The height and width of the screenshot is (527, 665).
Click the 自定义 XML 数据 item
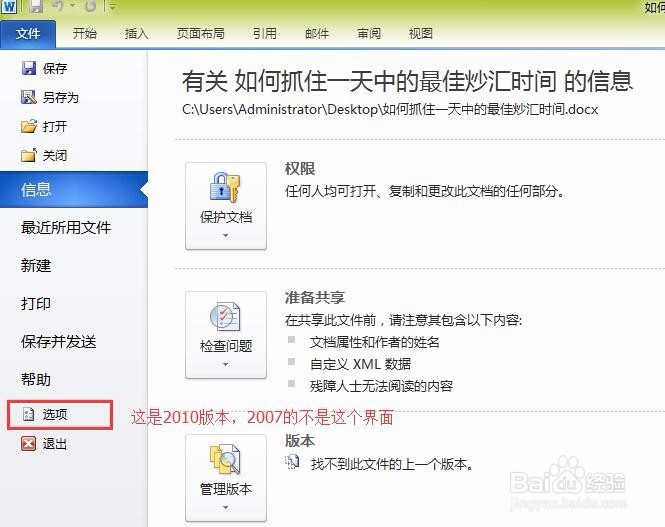coord(360,364)
